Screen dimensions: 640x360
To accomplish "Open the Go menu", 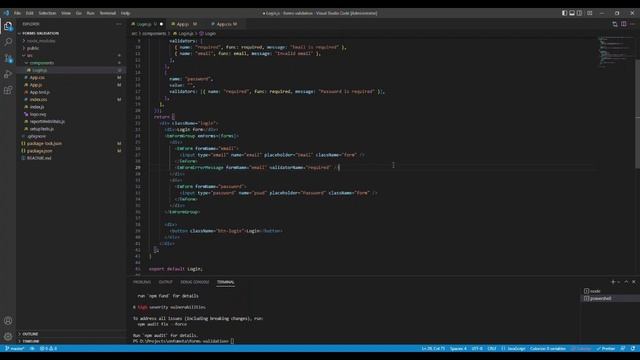I will [78, 13].
